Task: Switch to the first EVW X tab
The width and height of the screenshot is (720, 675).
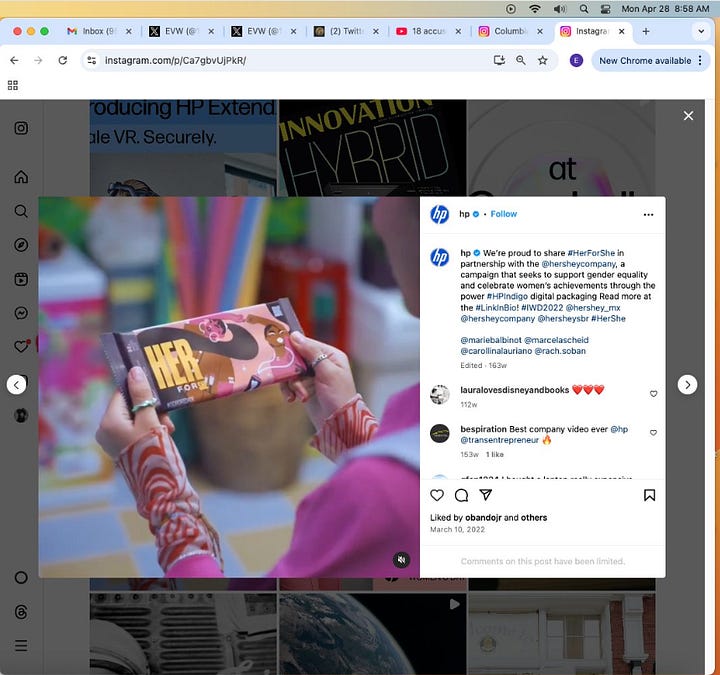Action: point(181,31)
